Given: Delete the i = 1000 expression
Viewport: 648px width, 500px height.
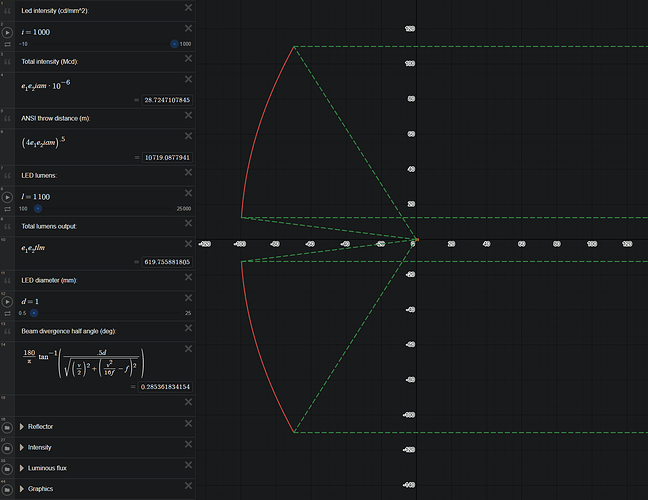Looking at the screenshot, I should coord(188,28).
